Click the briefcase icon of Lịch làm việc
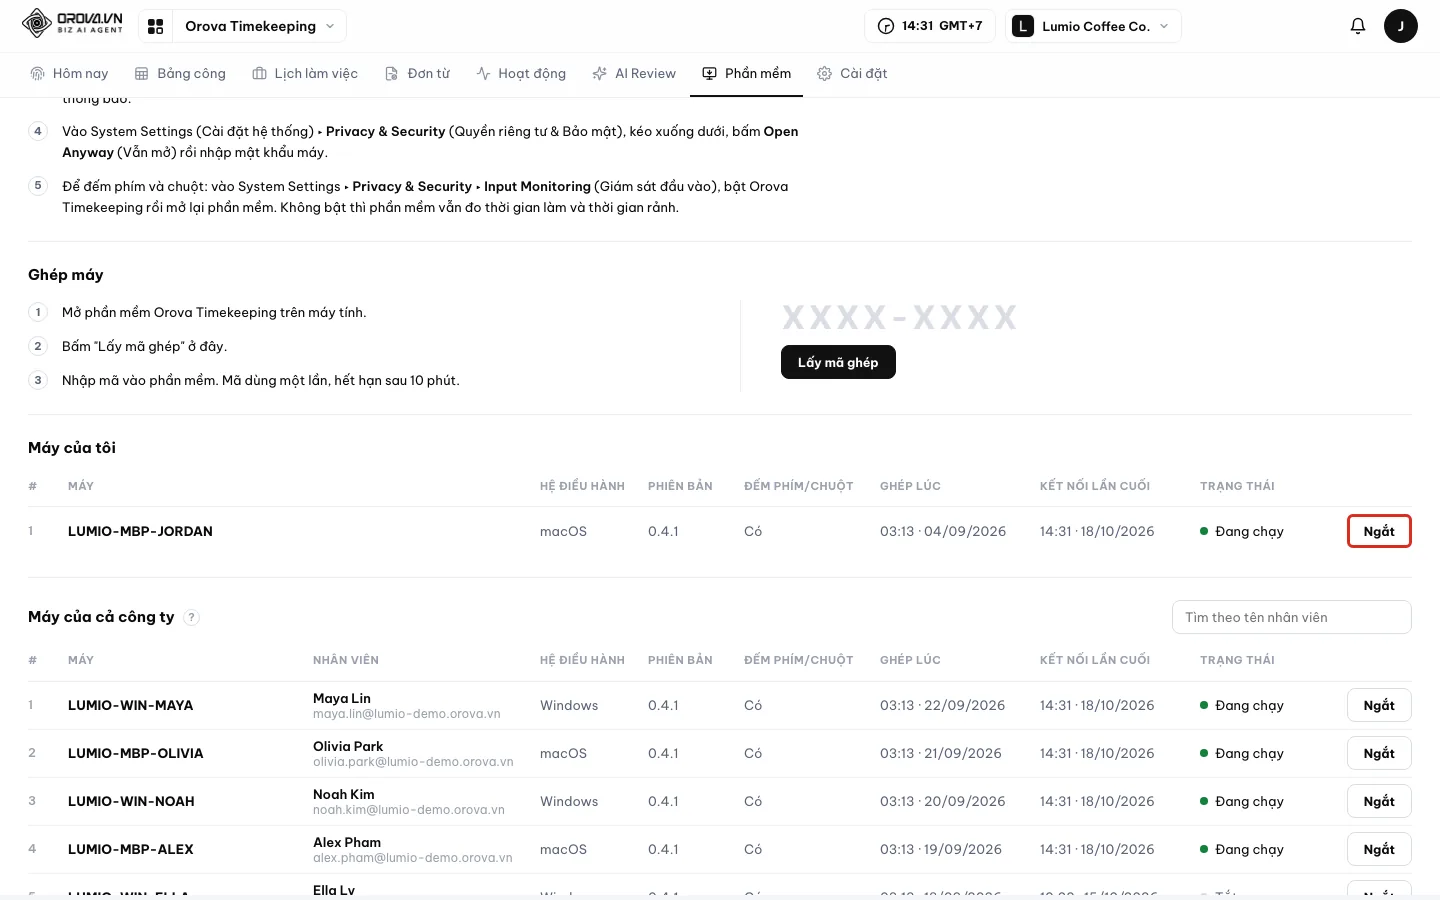The height and width of the screenshot is (900, 1440). 260,73
